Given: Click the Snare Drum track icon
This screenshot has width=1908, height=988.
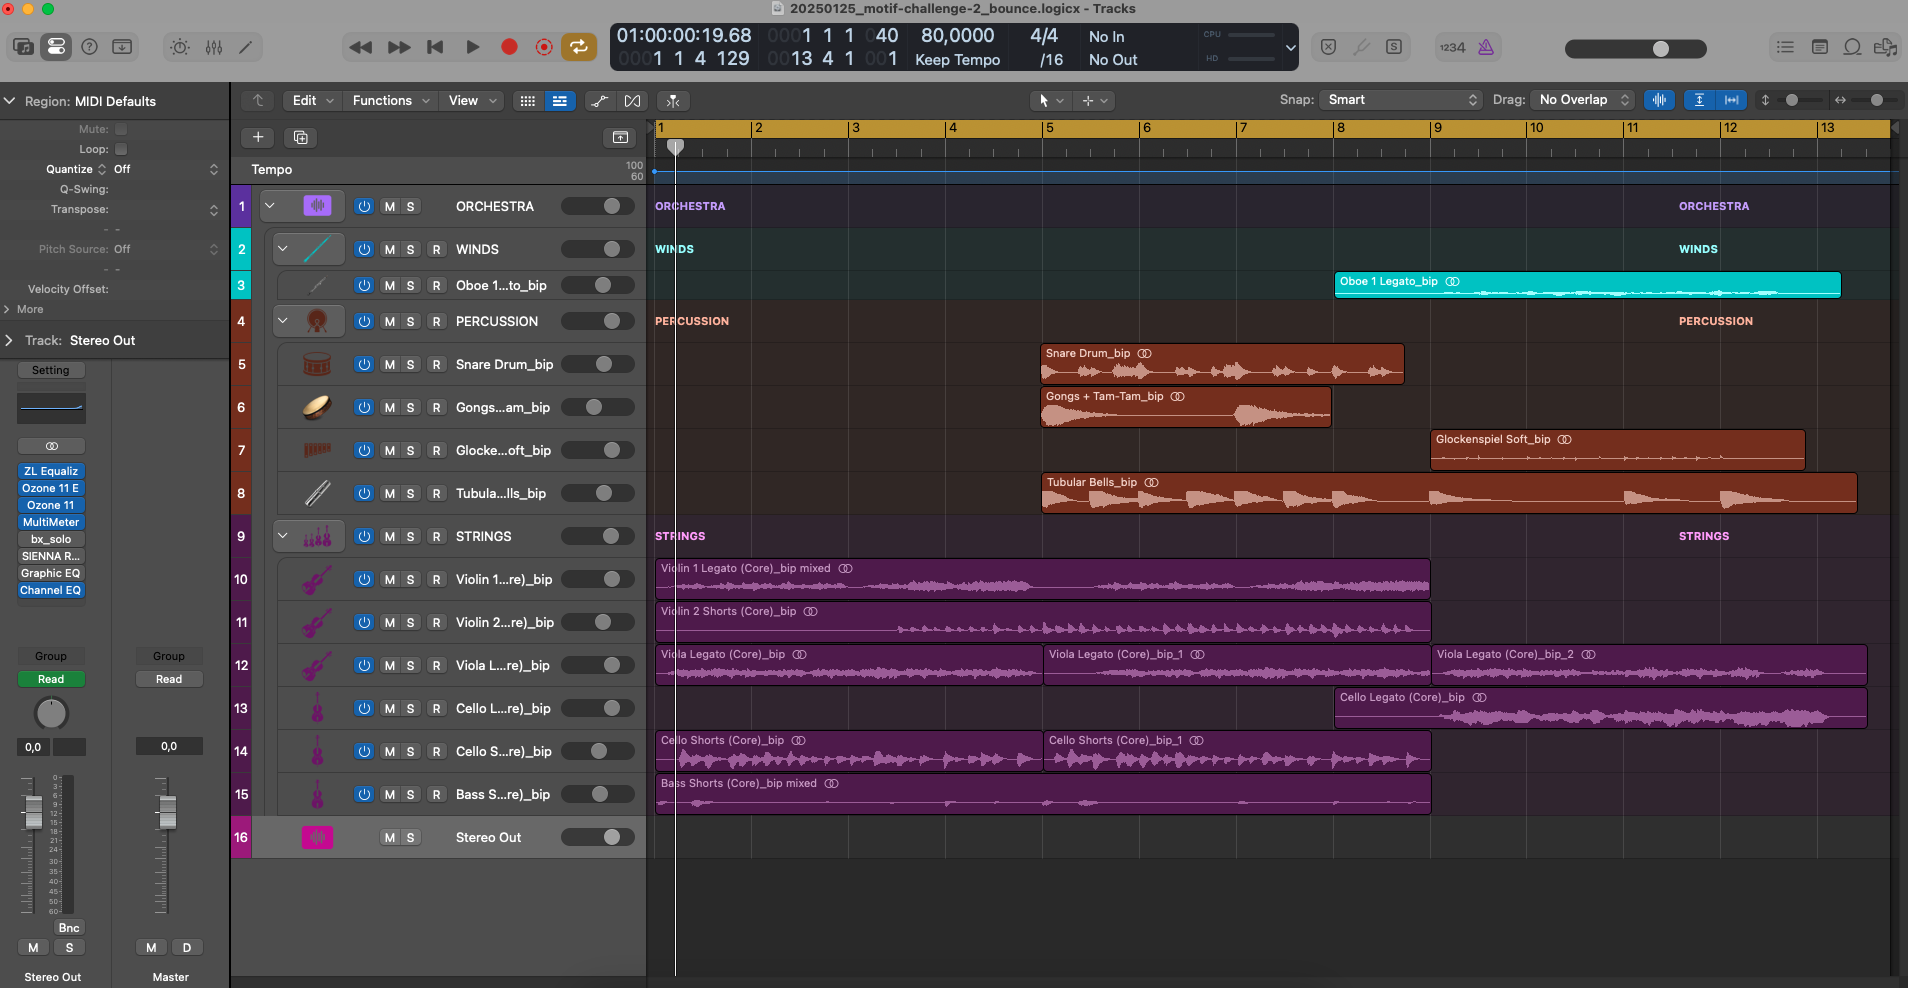Looking at the screenshot, I should pyautogui.click(x=317, y=364).
